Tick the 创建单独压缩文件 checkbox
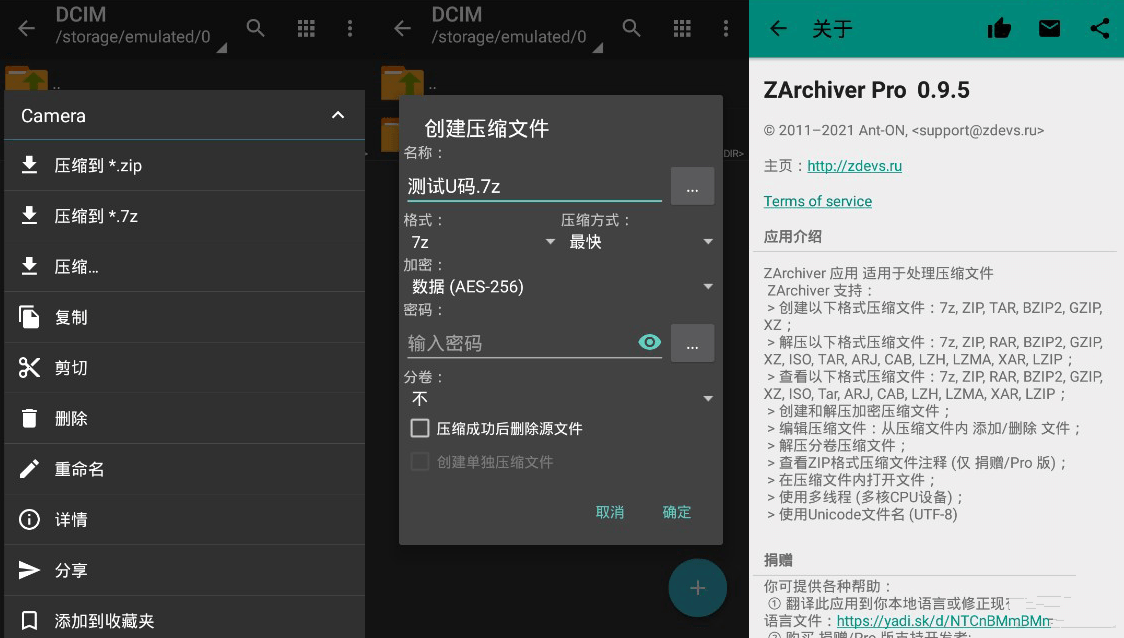 click(x=421, y=462)
